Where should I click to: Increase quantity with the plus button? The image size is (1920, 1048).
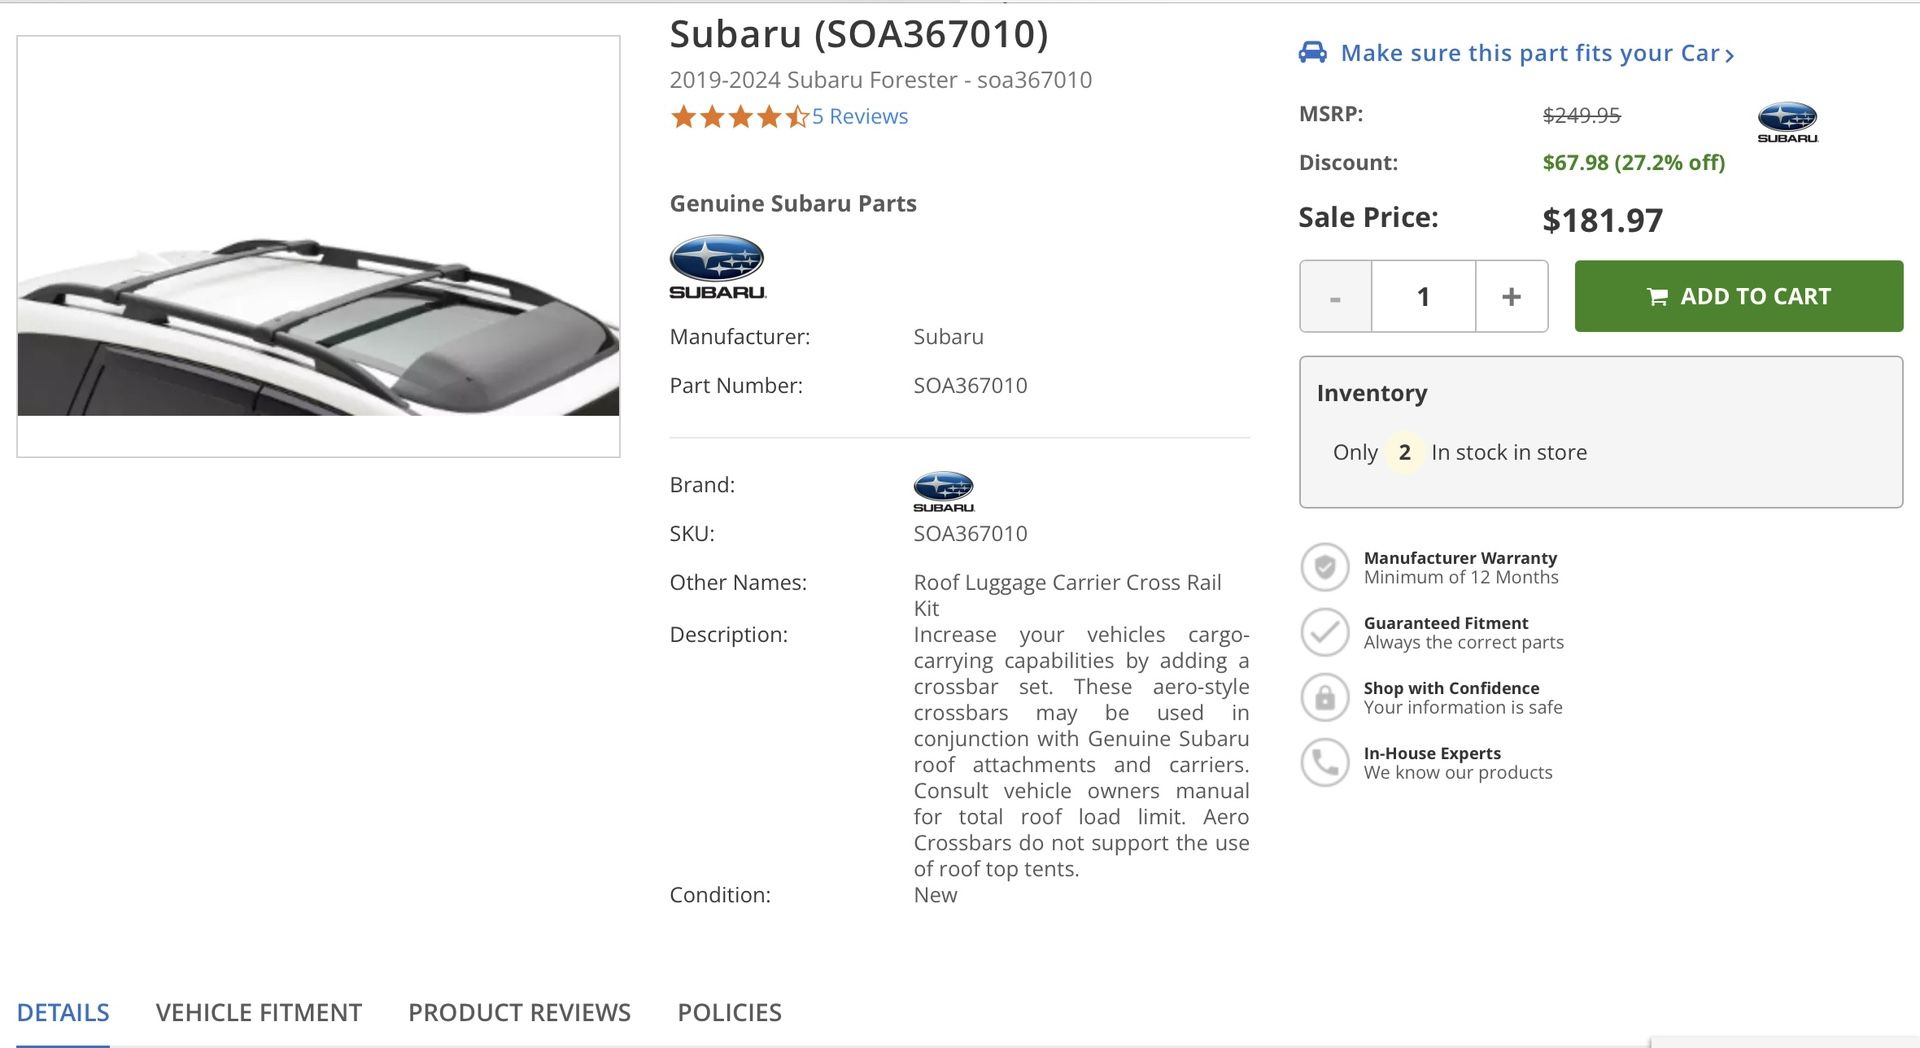1511,296
